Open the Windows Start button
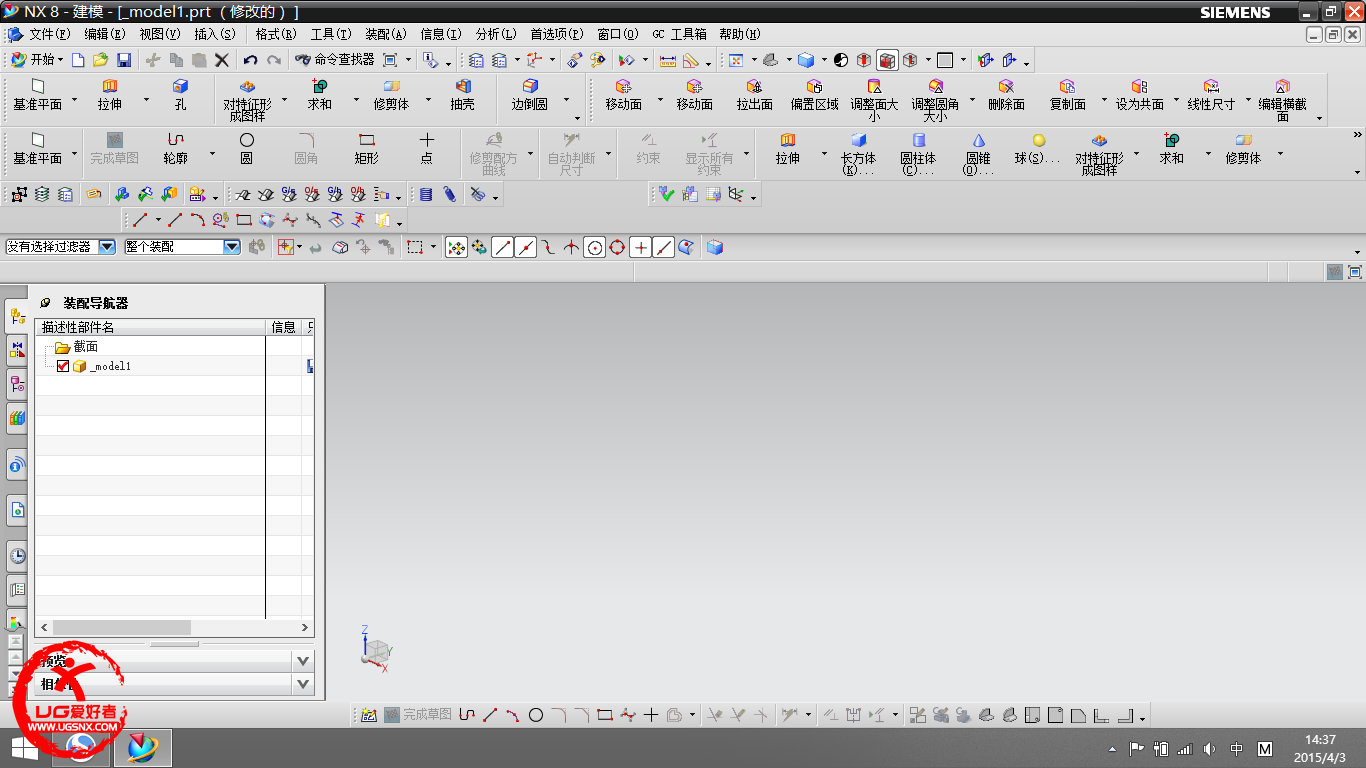Screen dimensions: 1366x768 pyautogui.click(x=25, y=748)
